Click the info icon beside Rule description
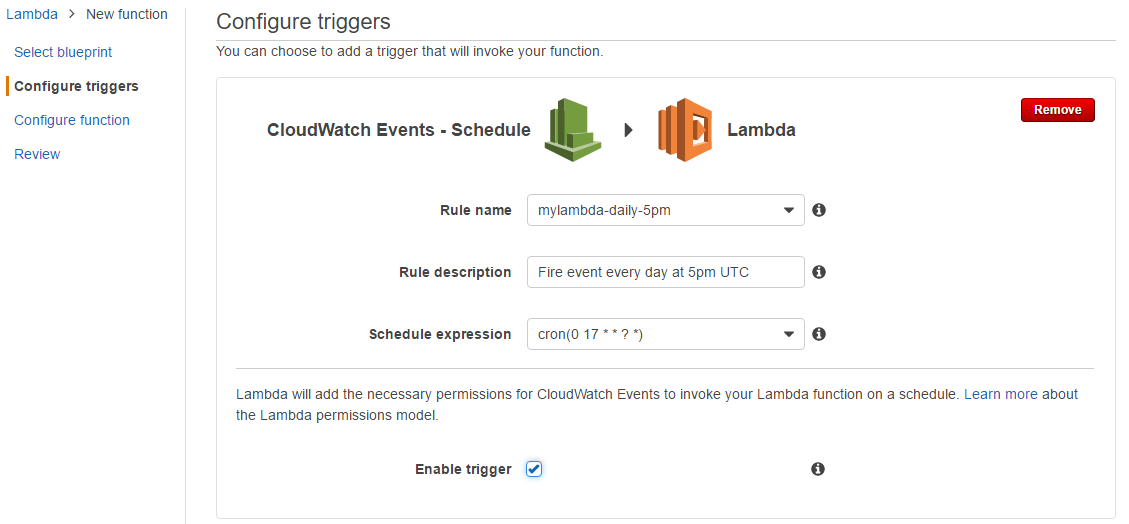The height and width of the screenshot is (524, 1129). click(x=819, y=272)
